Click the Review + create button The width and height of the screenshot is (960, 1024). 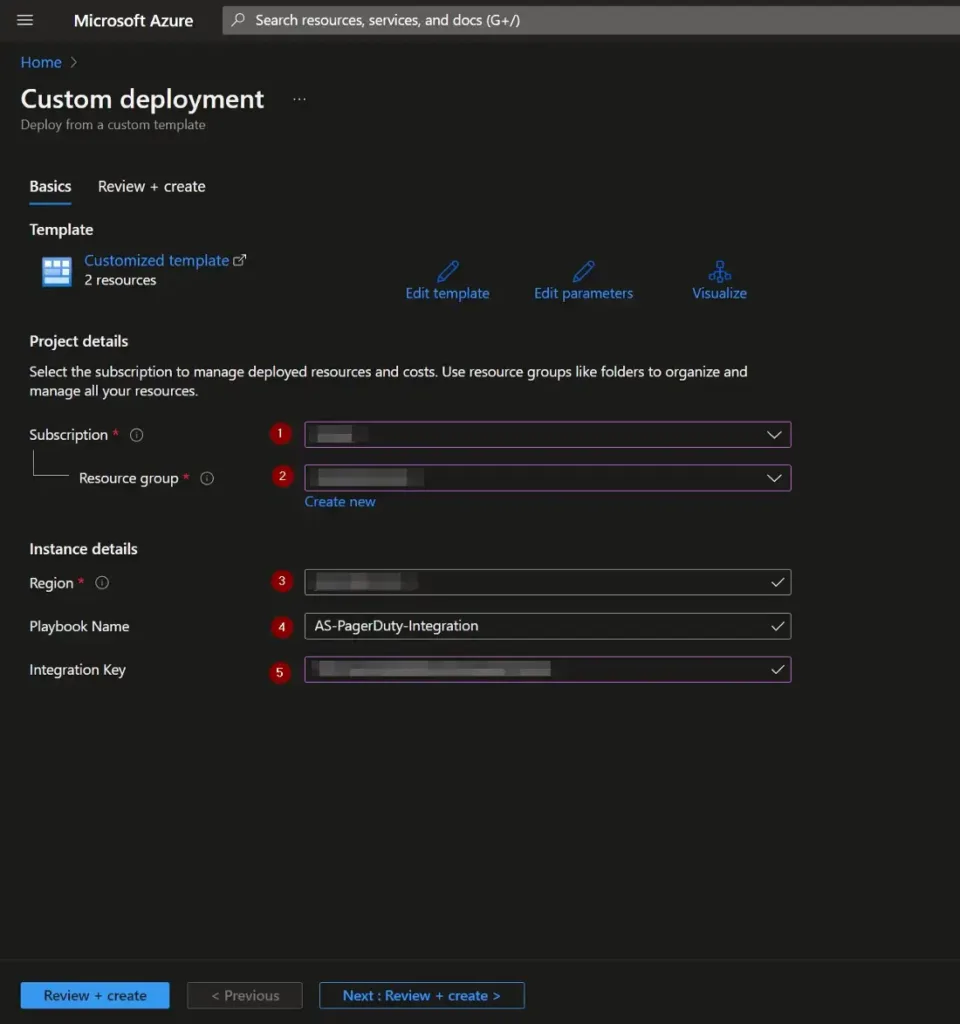point(94,995)
